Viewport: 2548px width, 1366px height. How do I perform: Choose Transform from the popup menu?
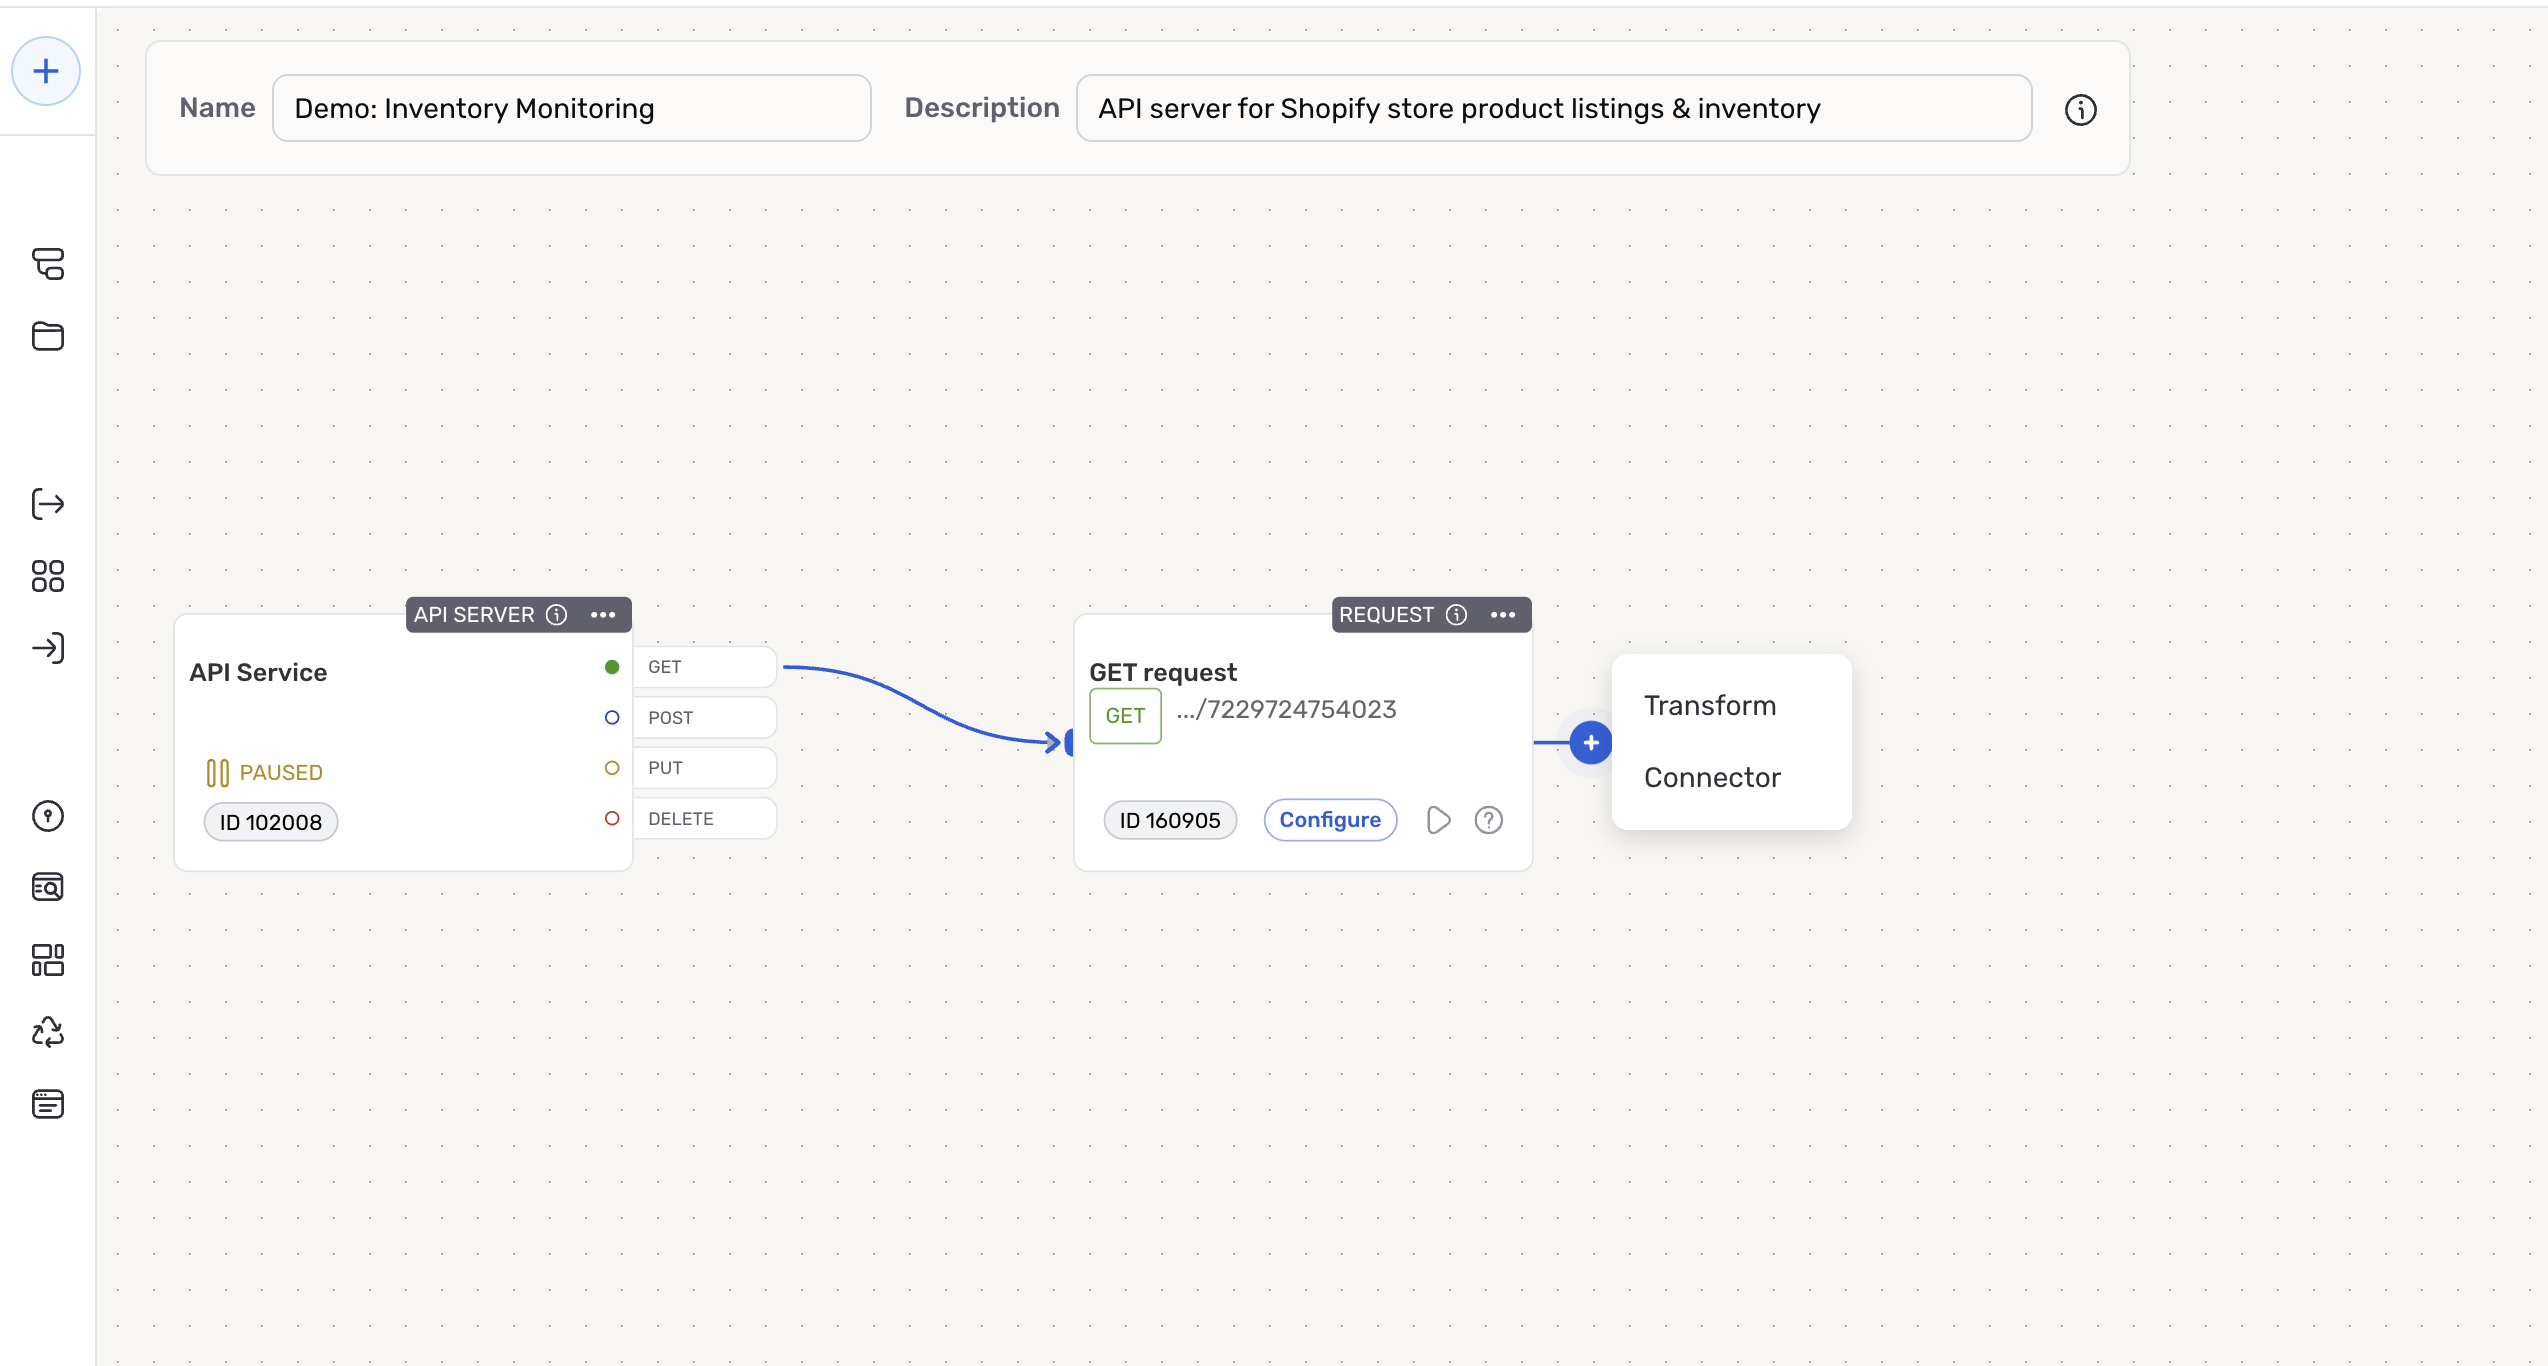[1710, 706]
